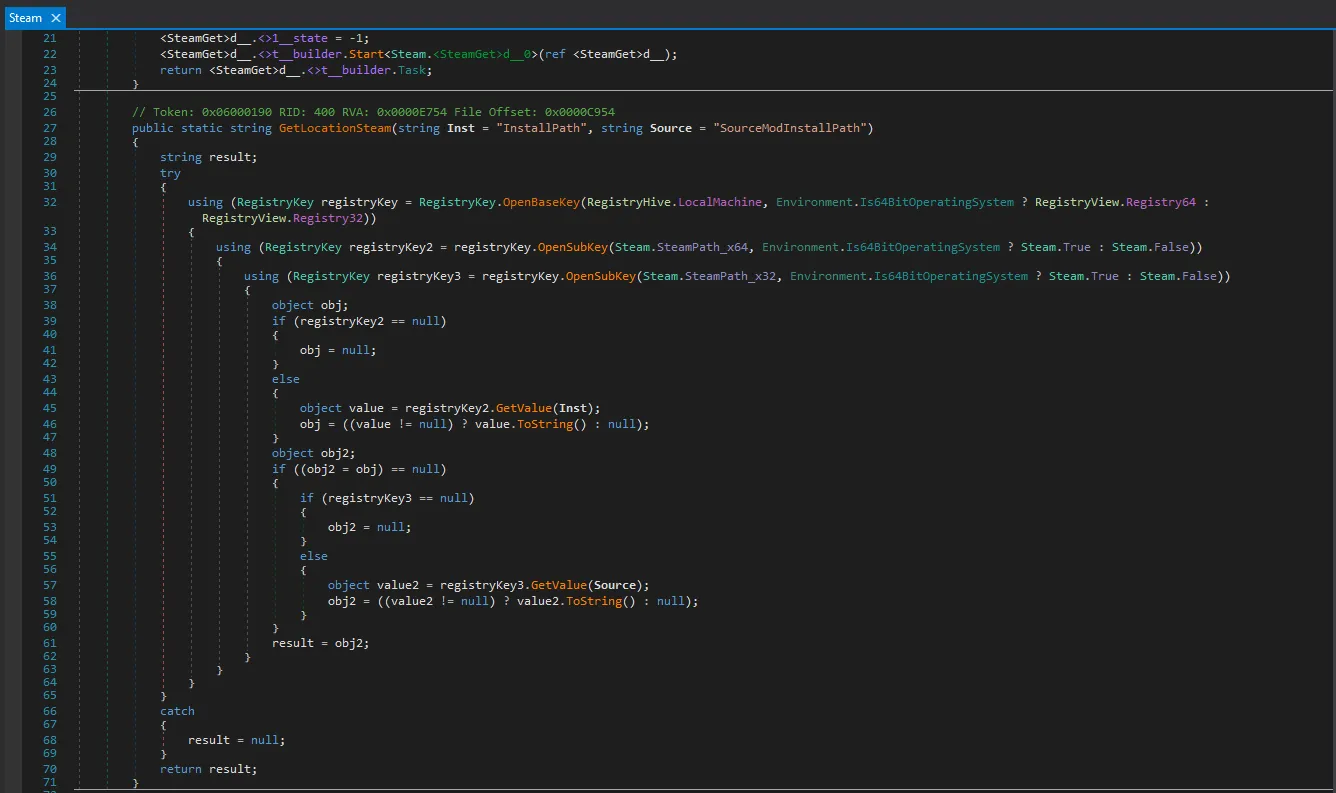
Task: Close the Steam tab
Action: point(55,18)
